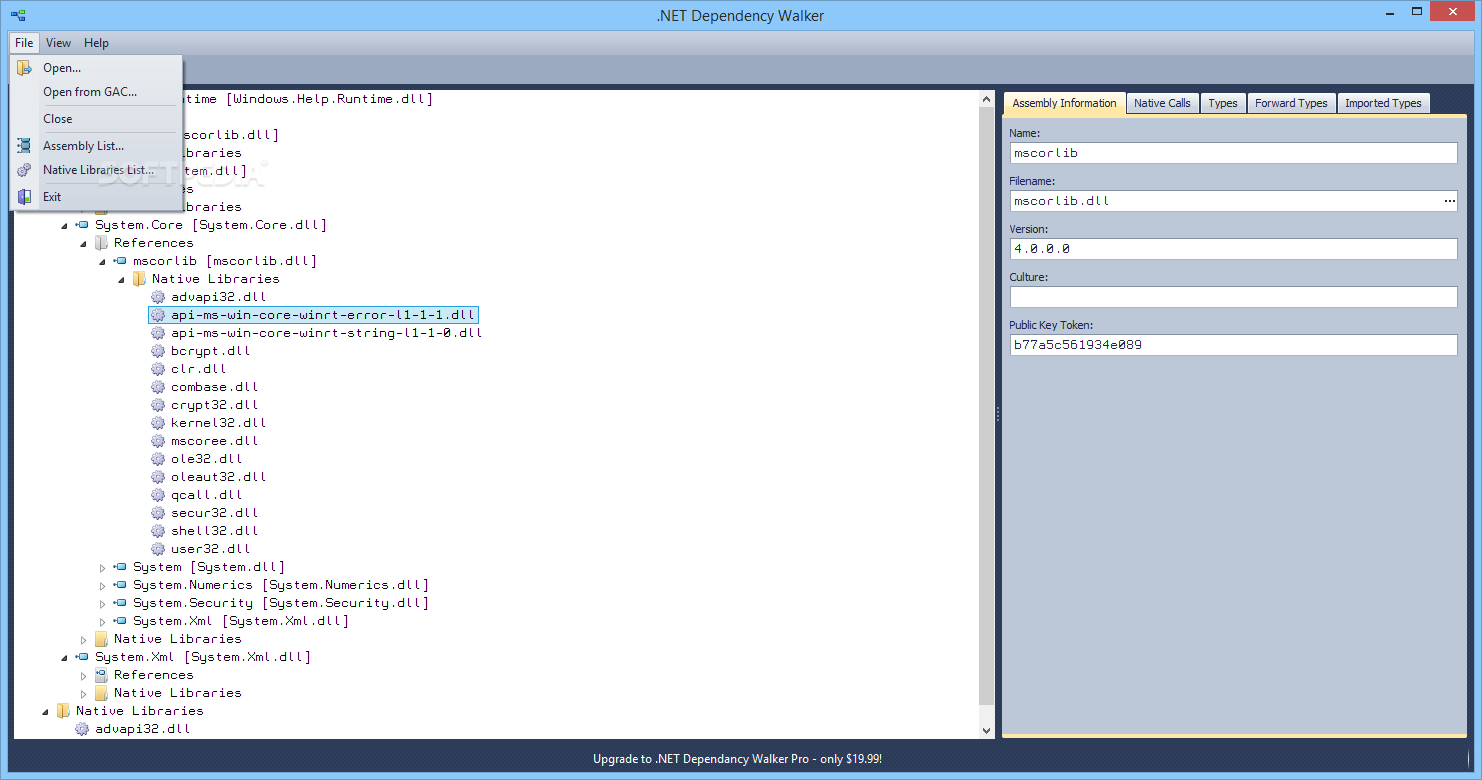Click gear icon next to secur32.dll
Viewport: 1482px width, 780px height.
tap(157, 513)
